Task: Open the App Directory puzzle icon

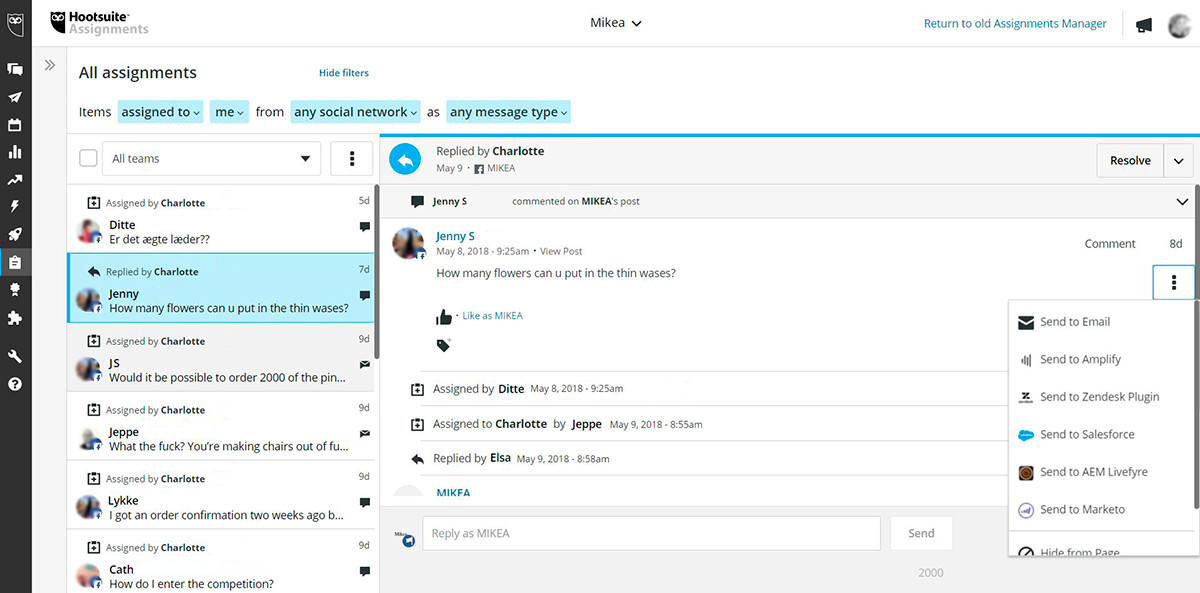Action: click(x=15, y=318)
